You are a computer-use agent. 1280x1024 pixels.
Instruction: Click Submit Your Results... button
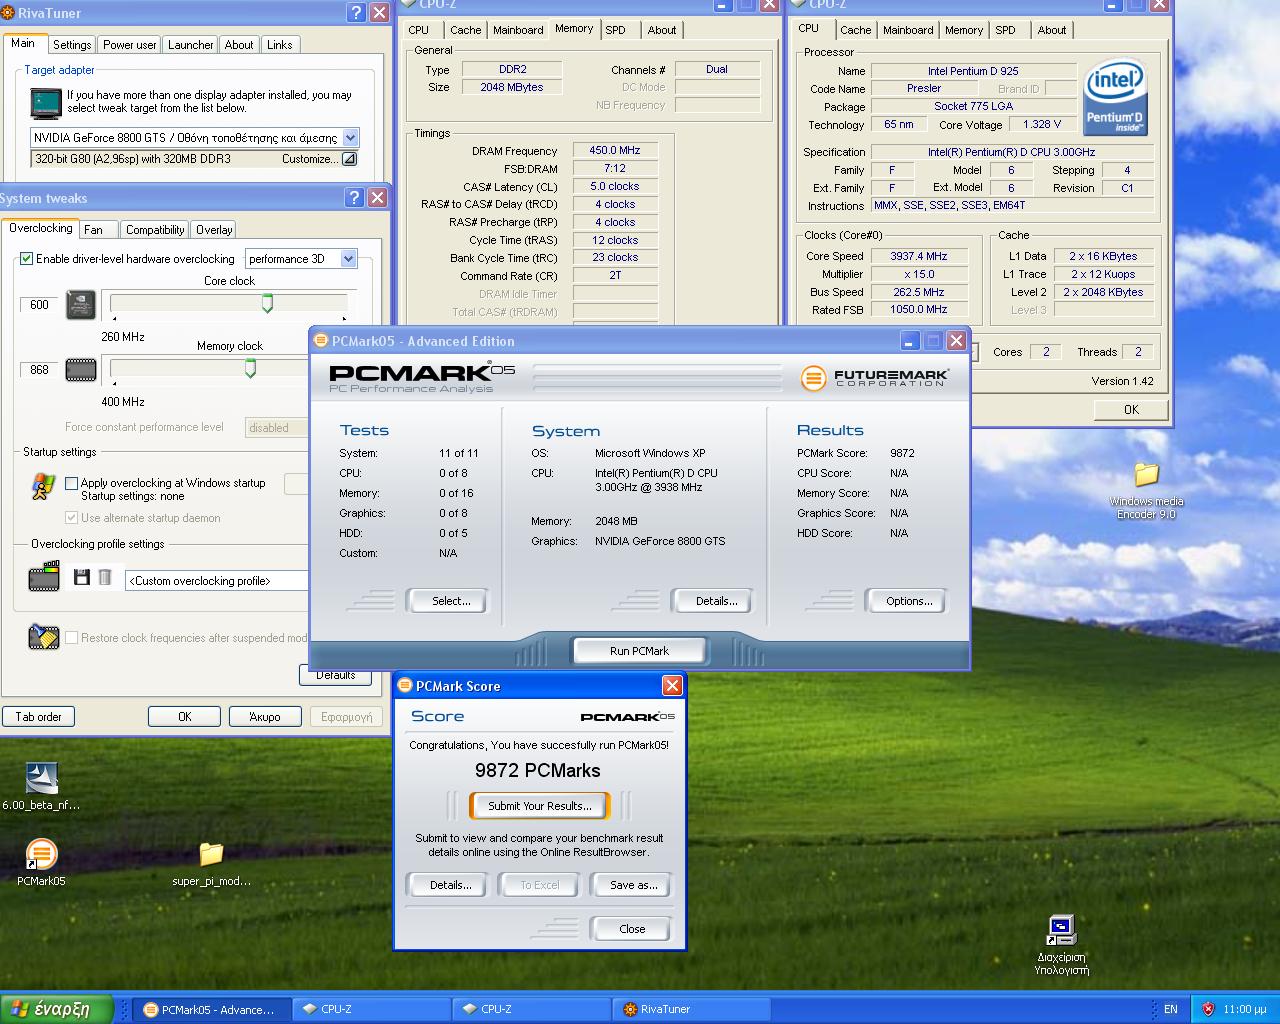coord(540,806)
